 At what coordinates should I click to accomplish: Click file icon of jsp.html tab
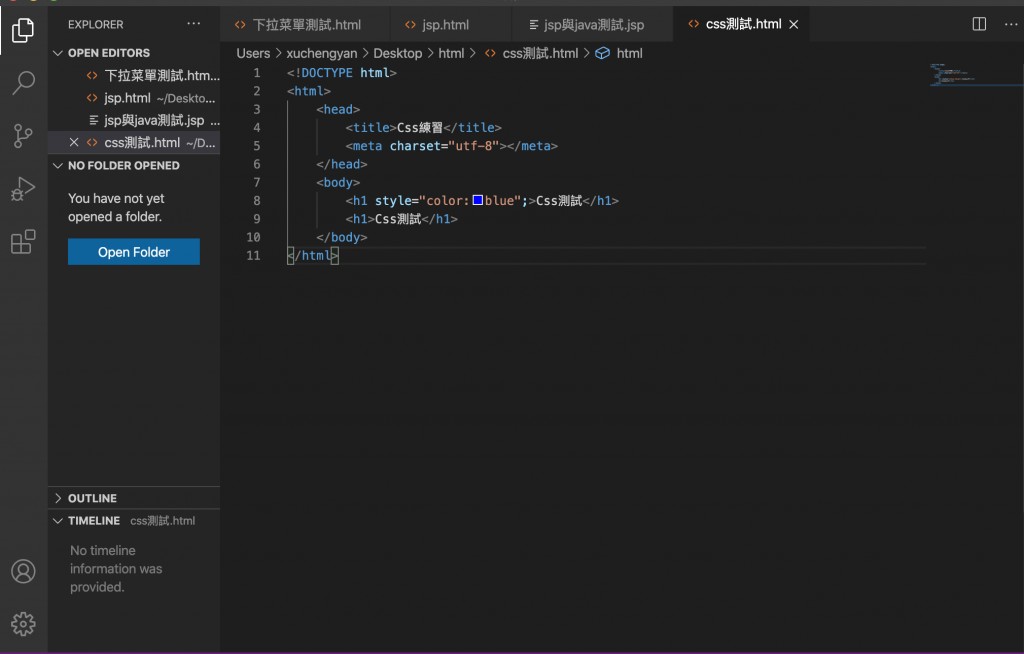point(410,25)
